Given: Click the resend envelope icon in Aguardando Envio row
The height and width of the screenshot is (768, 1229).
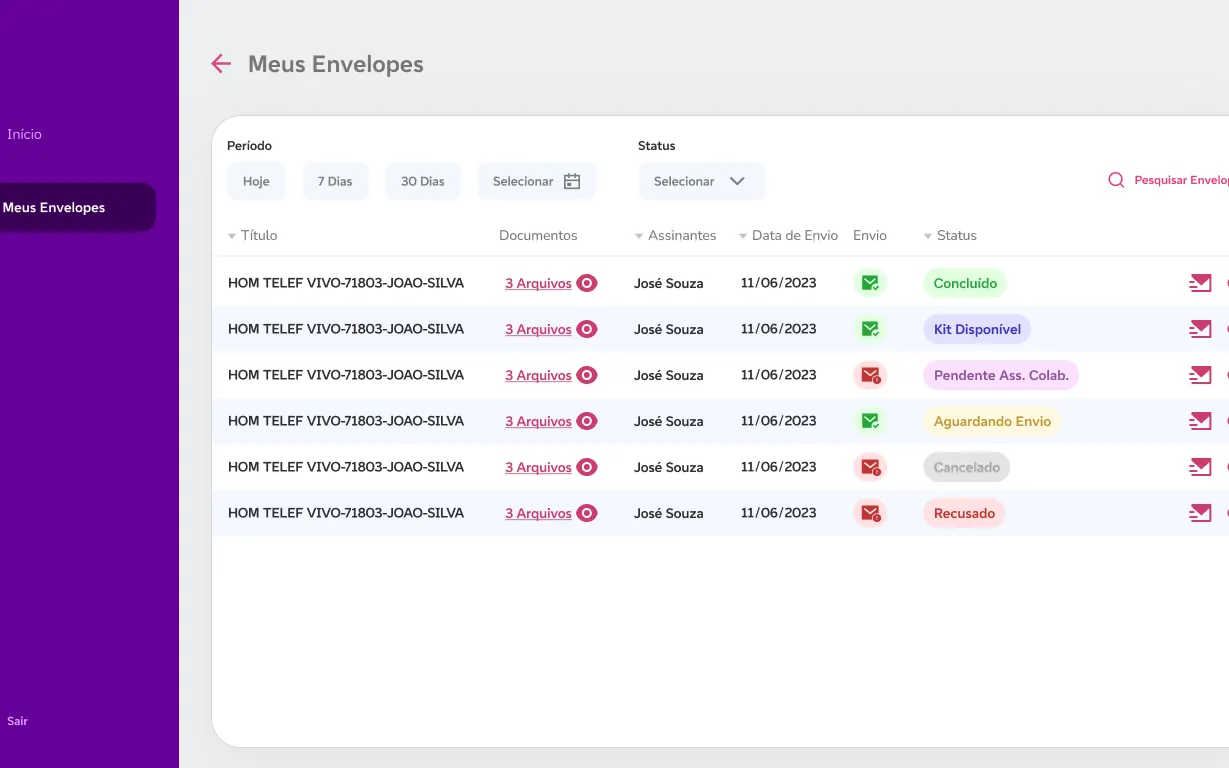Looking at the screenshot, I should pyautogui.click(x=1200, y=421).
